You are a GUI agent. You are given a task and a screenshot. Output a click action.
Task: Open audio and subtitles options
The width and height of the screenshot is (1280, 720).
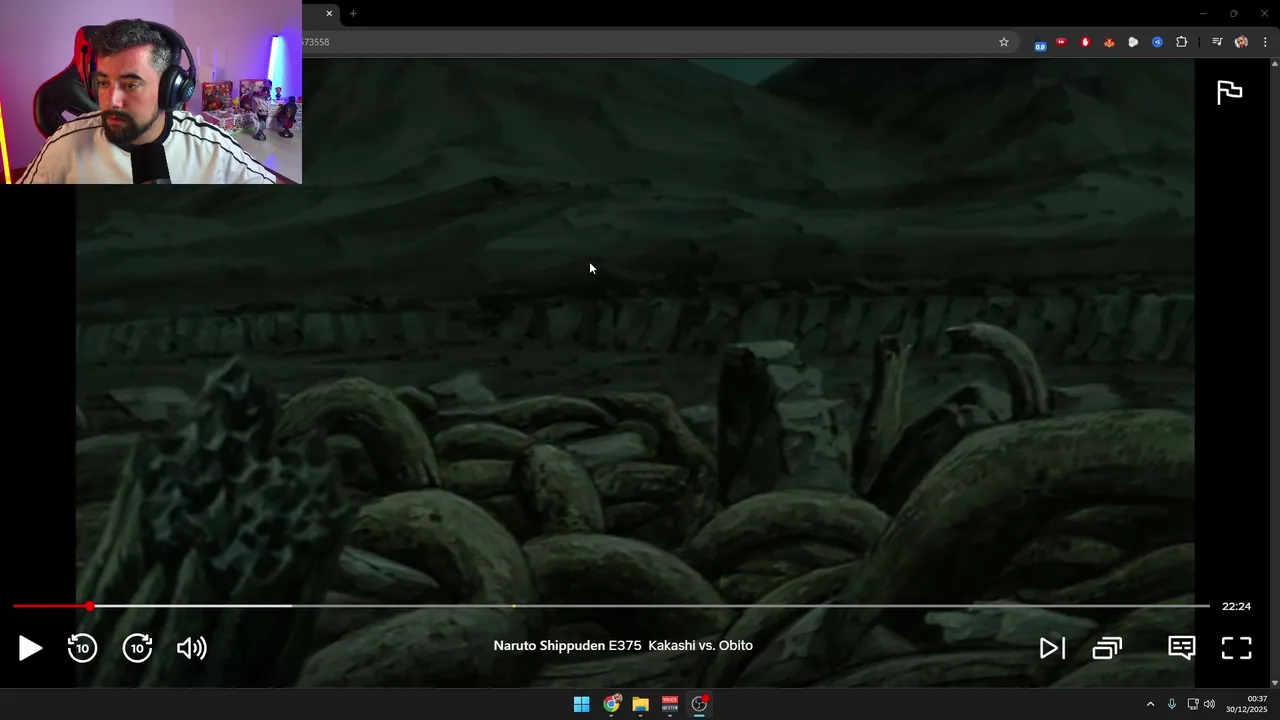(x=1182, y=648)
